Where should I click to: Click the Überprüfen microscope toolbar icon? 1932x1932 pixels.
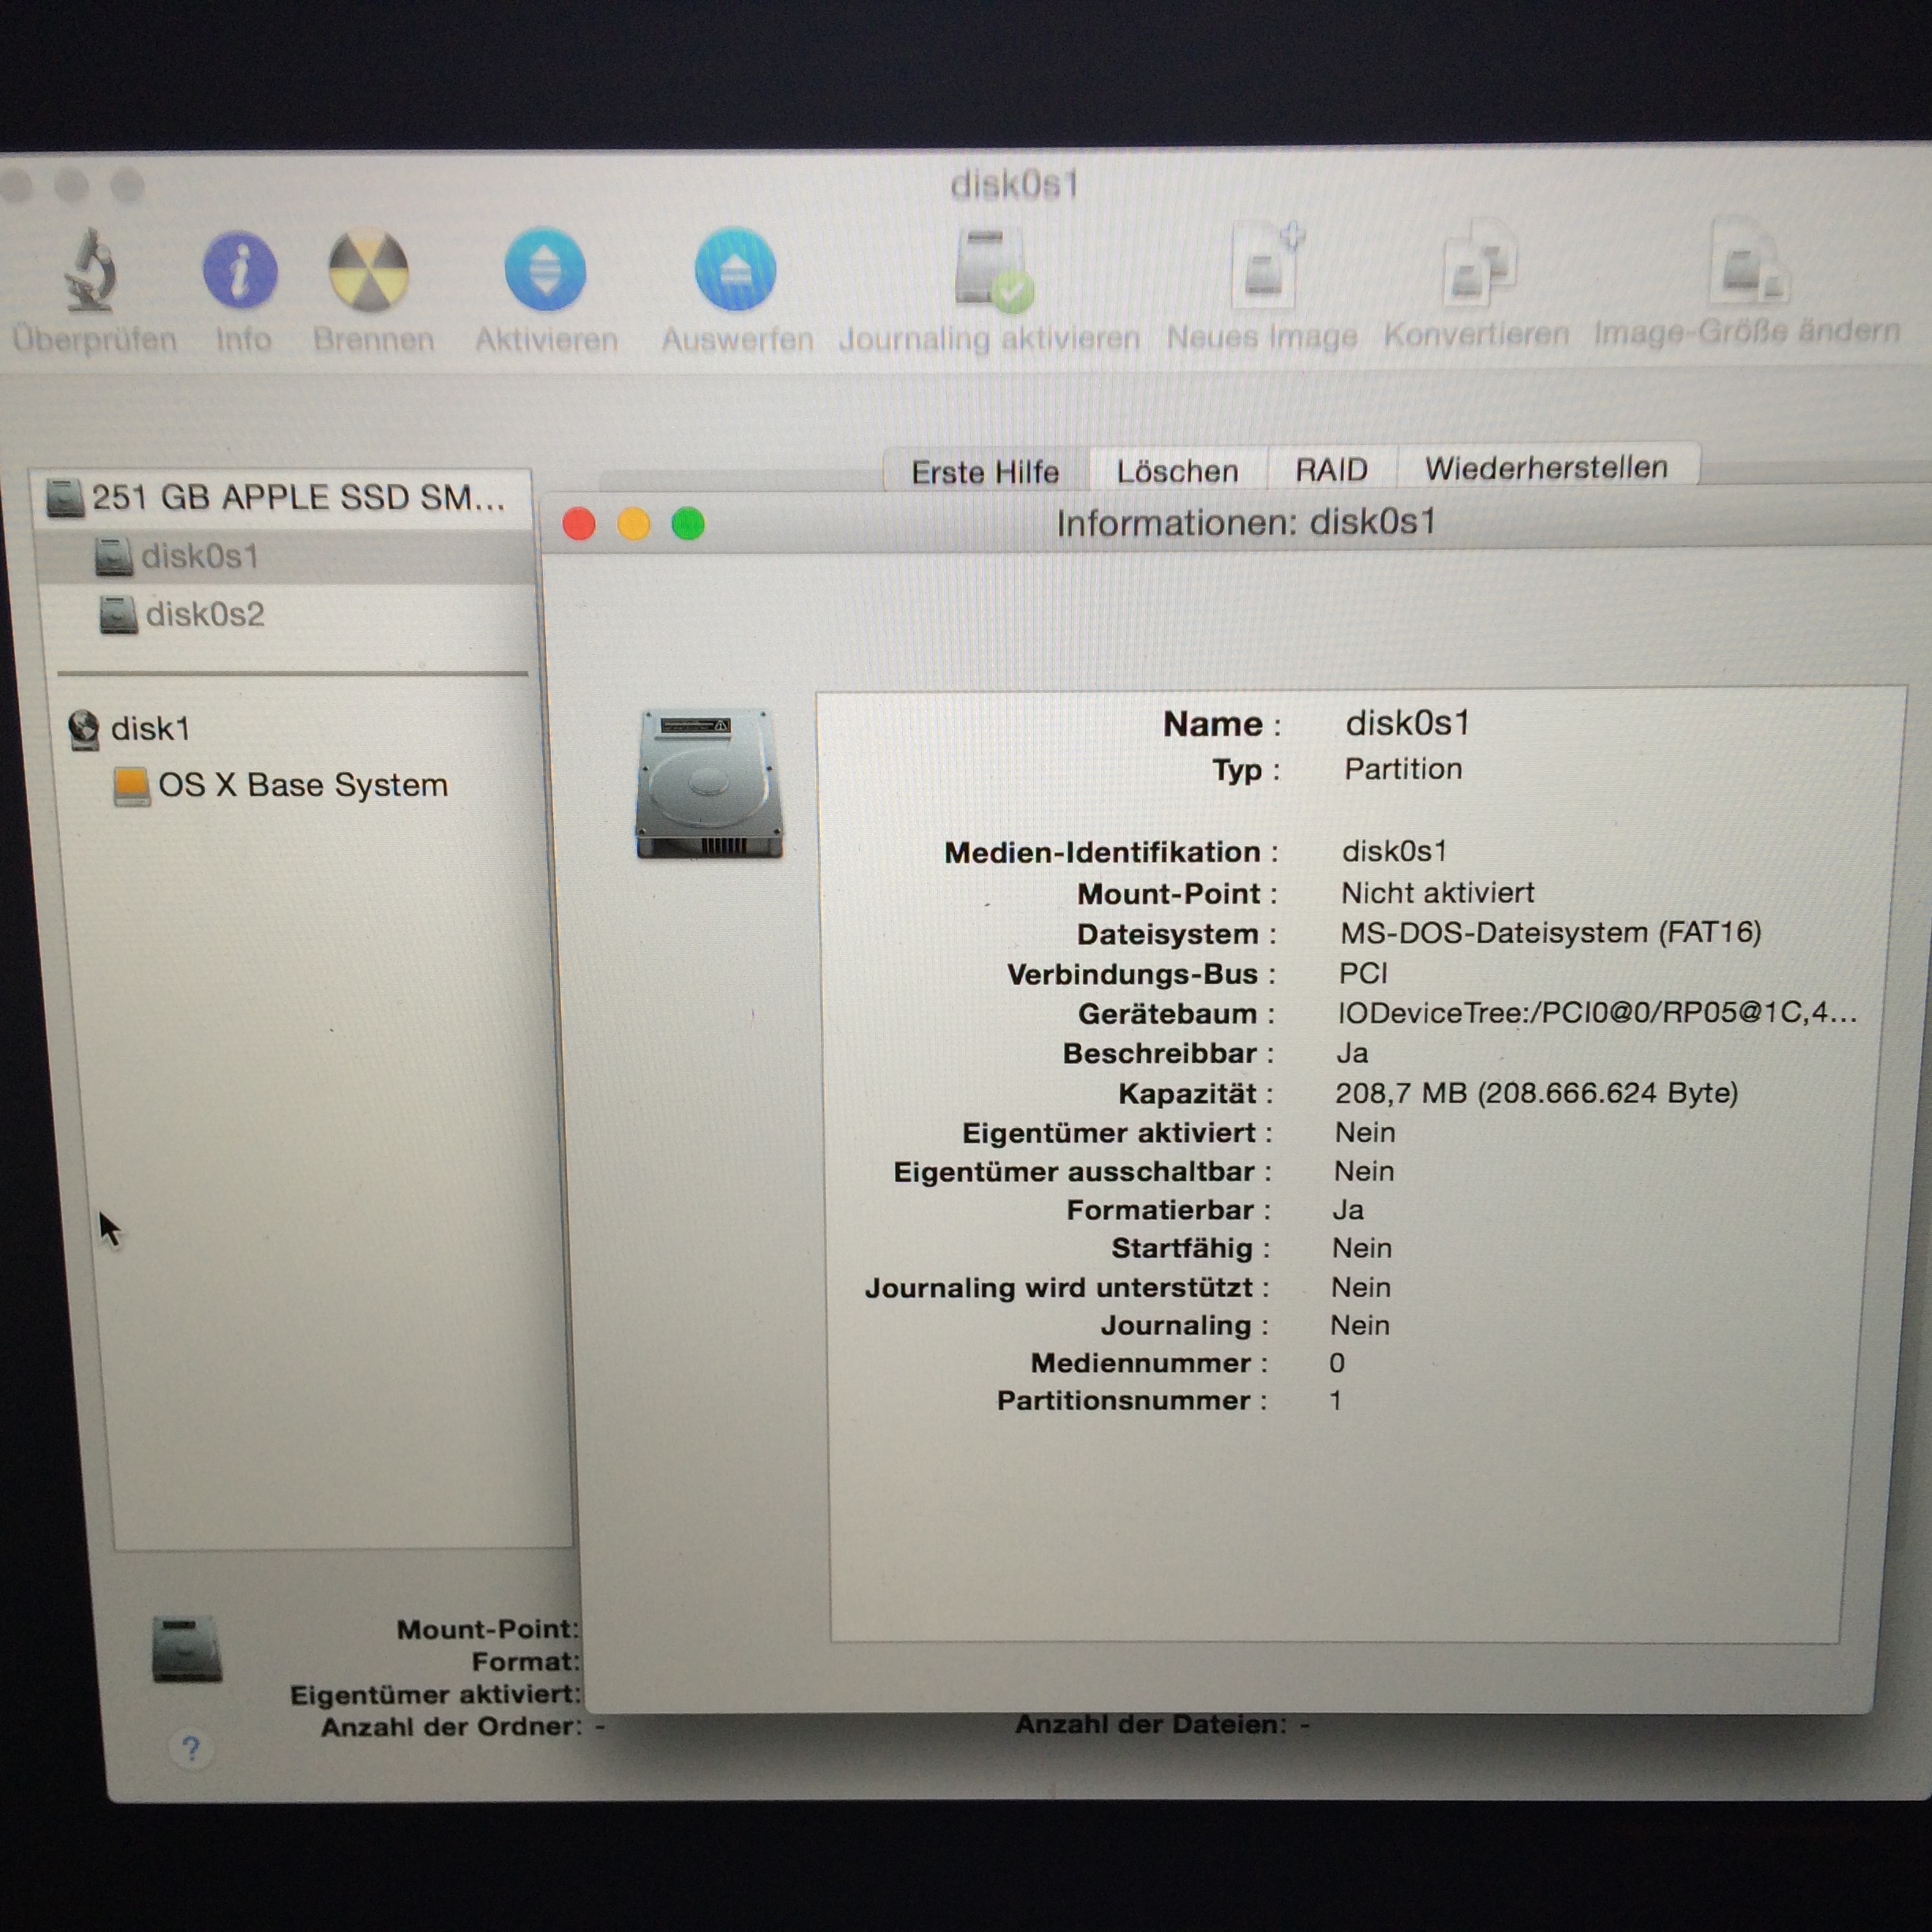(x=92, y=270)
